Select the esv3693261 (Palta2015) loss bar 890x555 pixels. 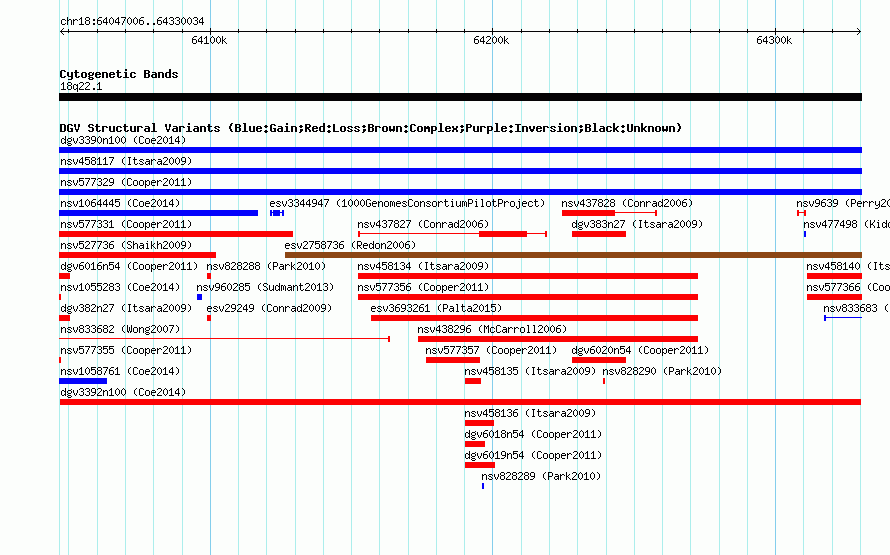(x=534, y=318)
